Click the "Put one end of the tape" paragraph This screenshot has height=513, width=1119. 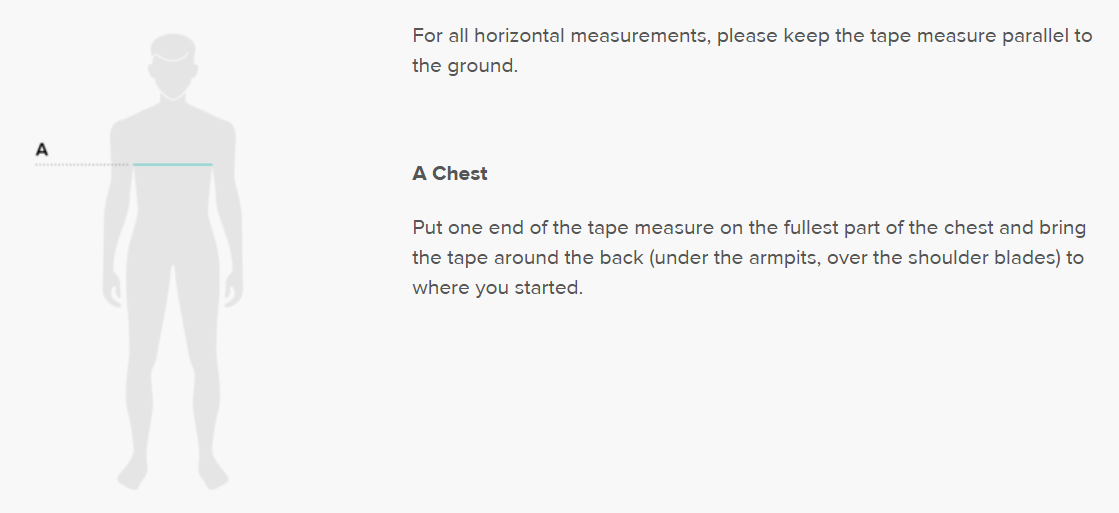click(749, 258)
